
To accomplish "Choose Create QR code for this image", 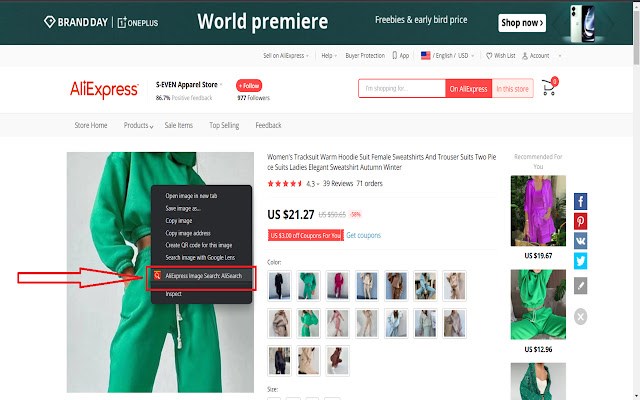I will [201, 245].
